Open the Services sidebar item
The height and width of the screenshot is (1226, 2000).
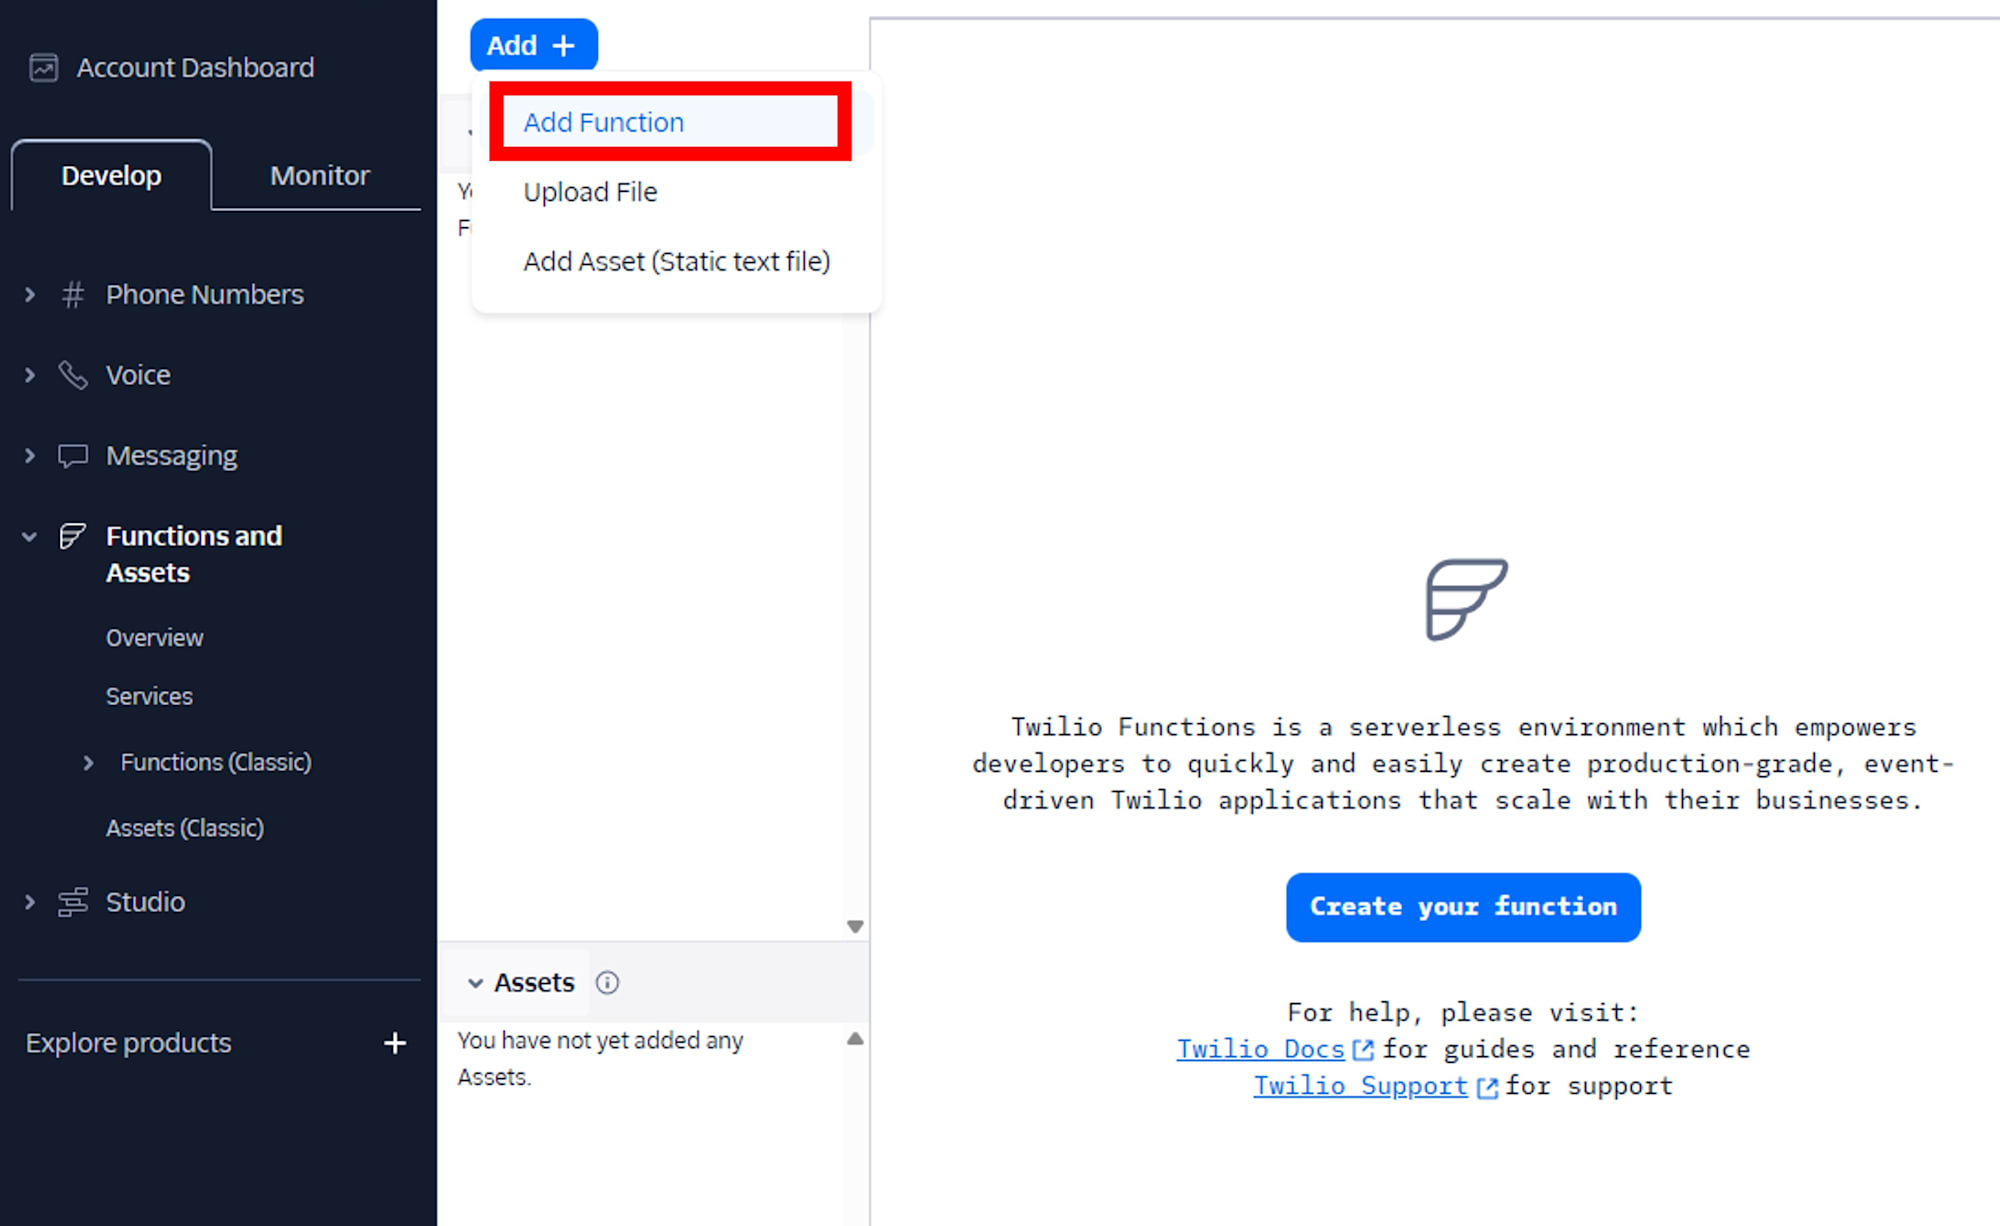click(x=149, y=696)
